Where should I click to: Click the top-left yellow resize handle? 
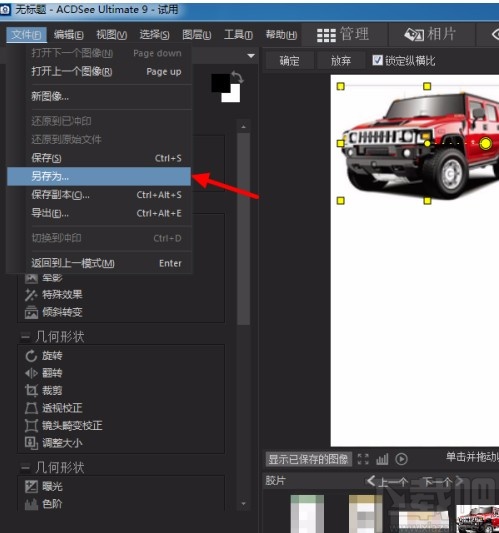[x=341, y=86]
